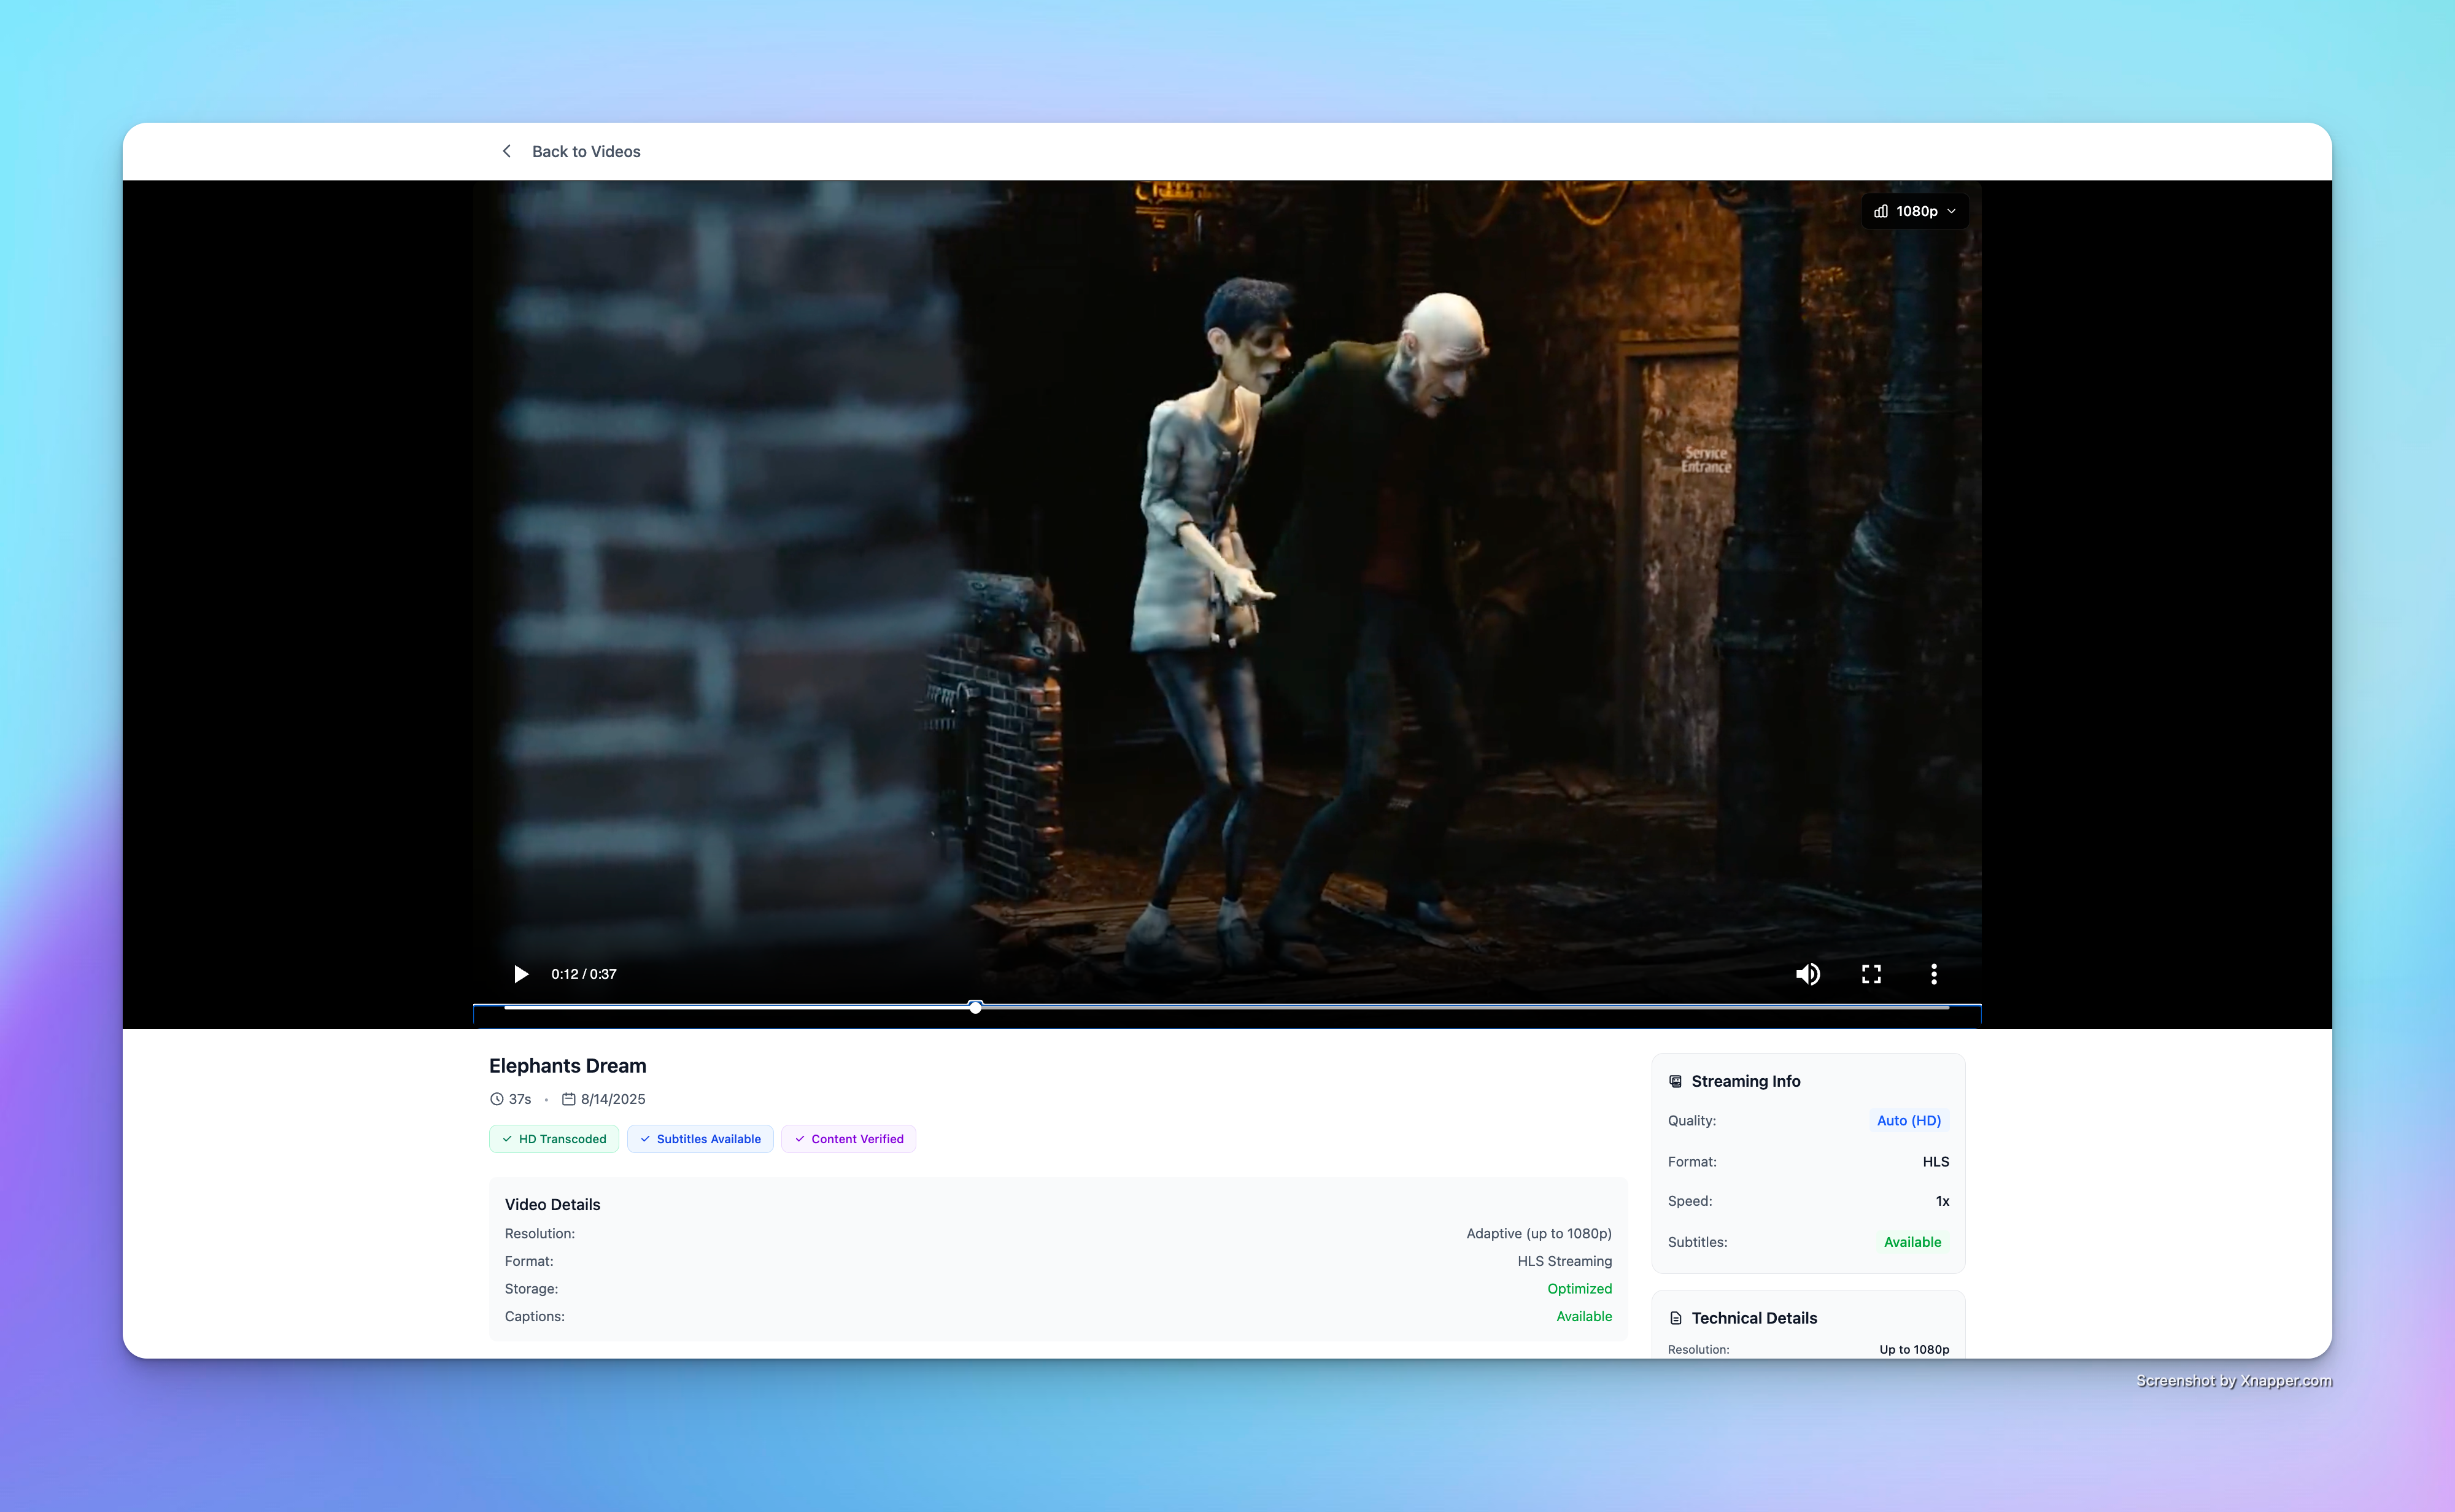Open the 1080p quality dropdown
2455x1512 pixels.
point(1915,211)
